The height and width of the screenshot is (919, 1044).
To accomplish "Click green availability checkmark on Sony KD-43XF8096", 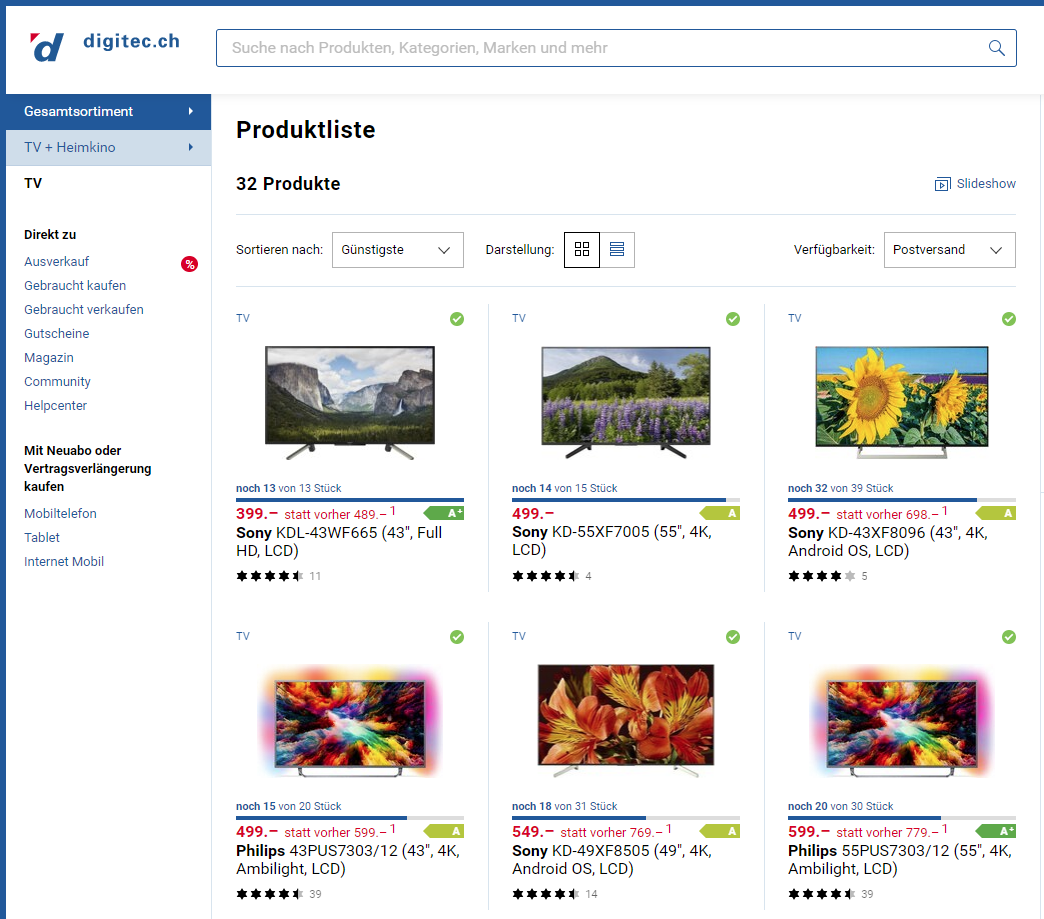I will tap(1009, 319).
